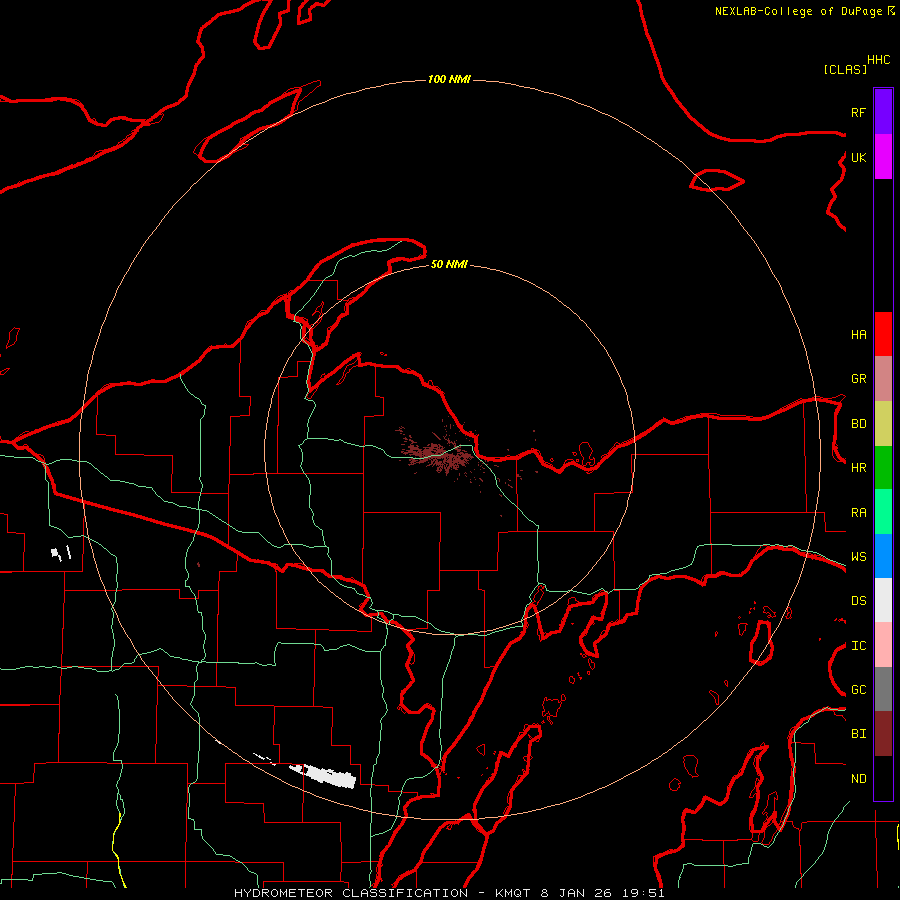
Task: Click the GR legend label
Action: [x=858, y=379]
